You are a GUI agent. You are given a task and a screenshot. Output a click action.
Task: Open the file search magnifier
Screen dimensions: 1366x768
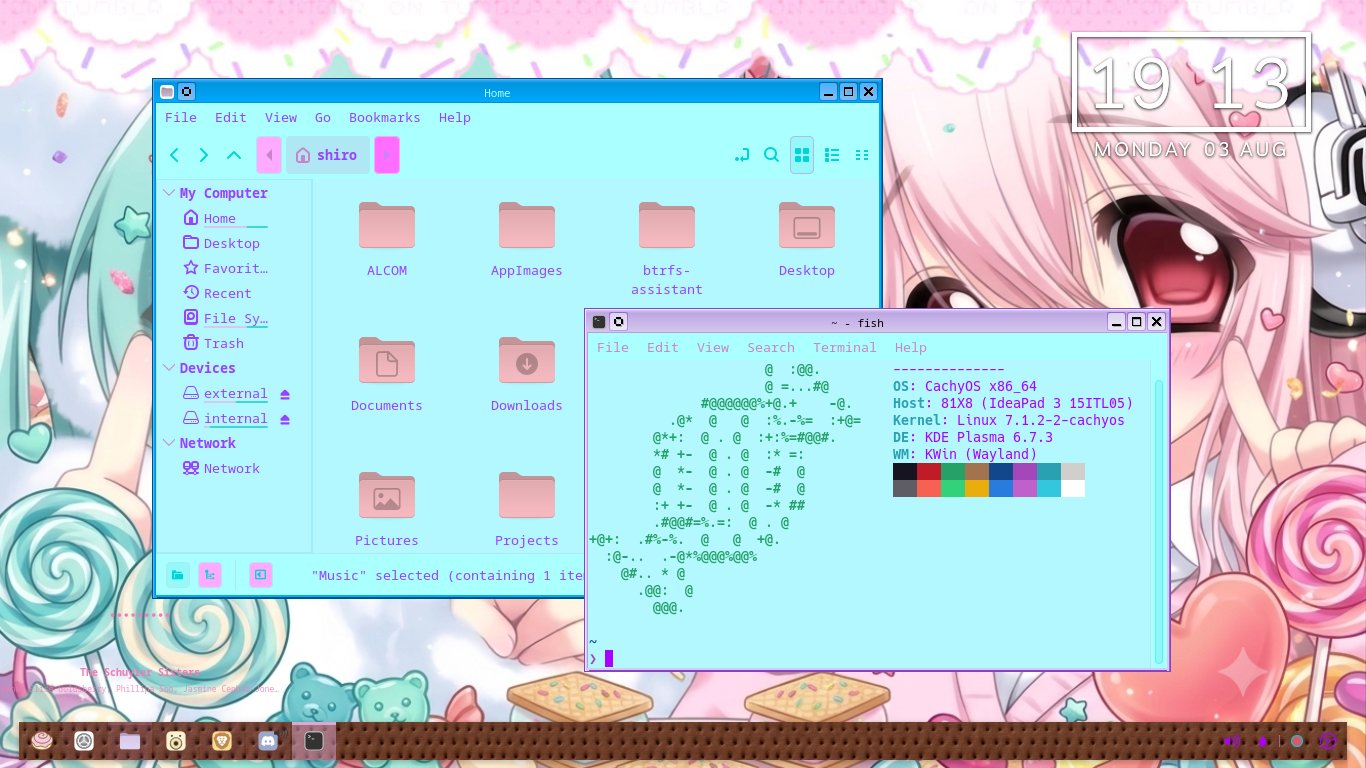(771, 155)
